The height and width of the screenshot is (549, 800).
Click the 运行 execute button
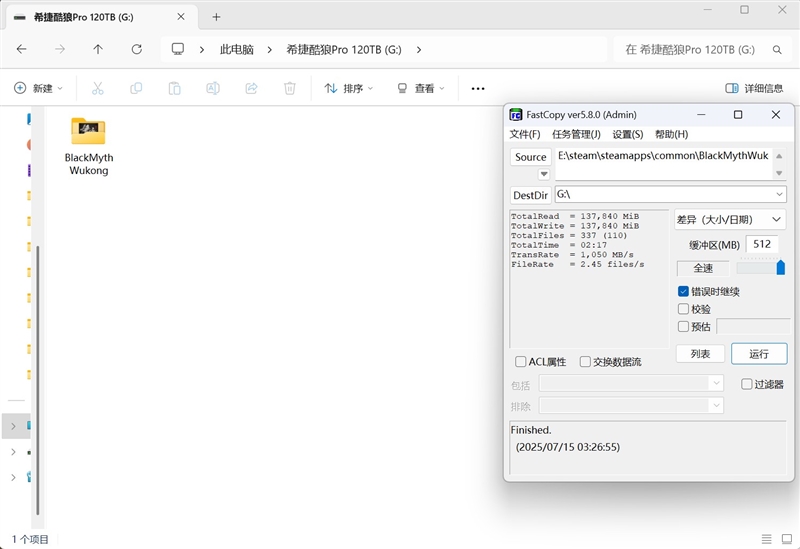click(759, 354)
